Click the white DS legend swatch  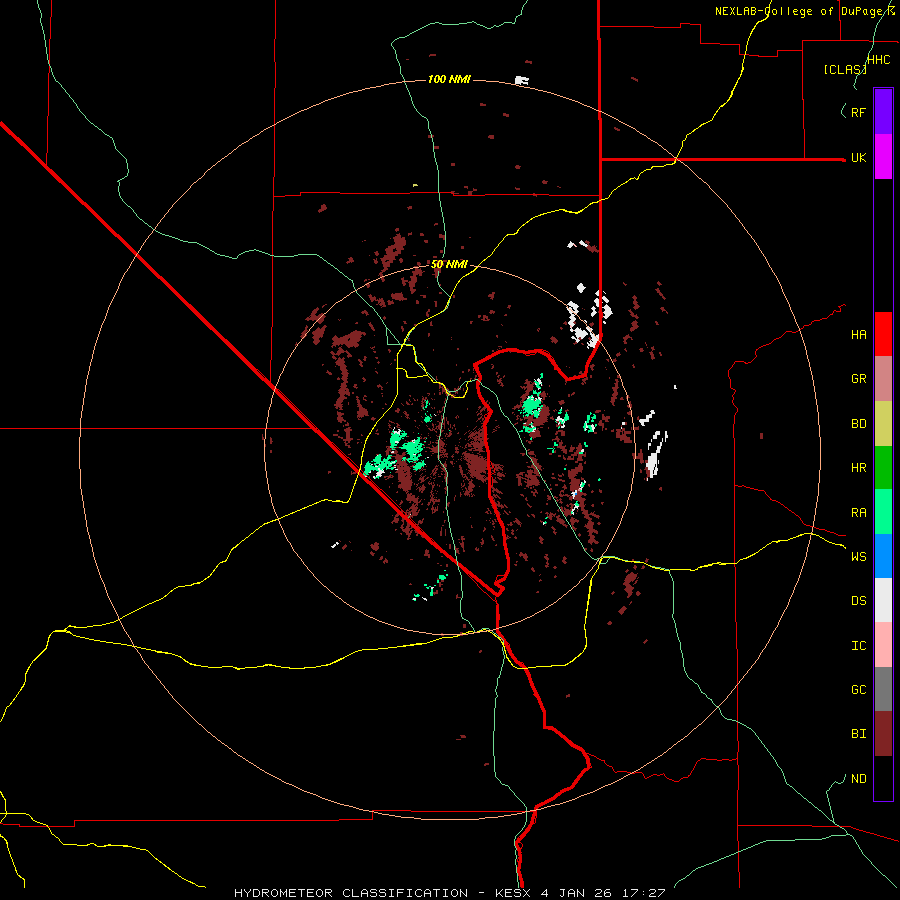coord(883,600)
